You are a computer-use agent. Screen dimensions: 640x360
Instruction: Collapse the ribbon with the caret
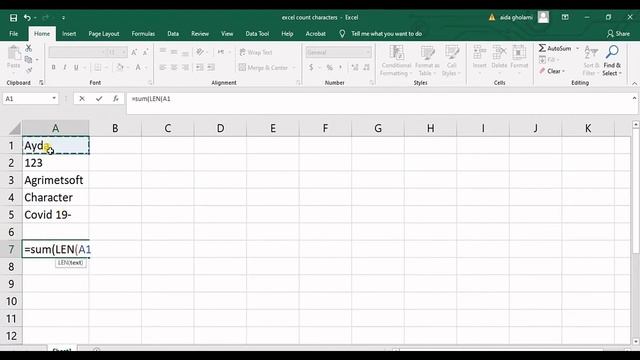coord(634,83)
